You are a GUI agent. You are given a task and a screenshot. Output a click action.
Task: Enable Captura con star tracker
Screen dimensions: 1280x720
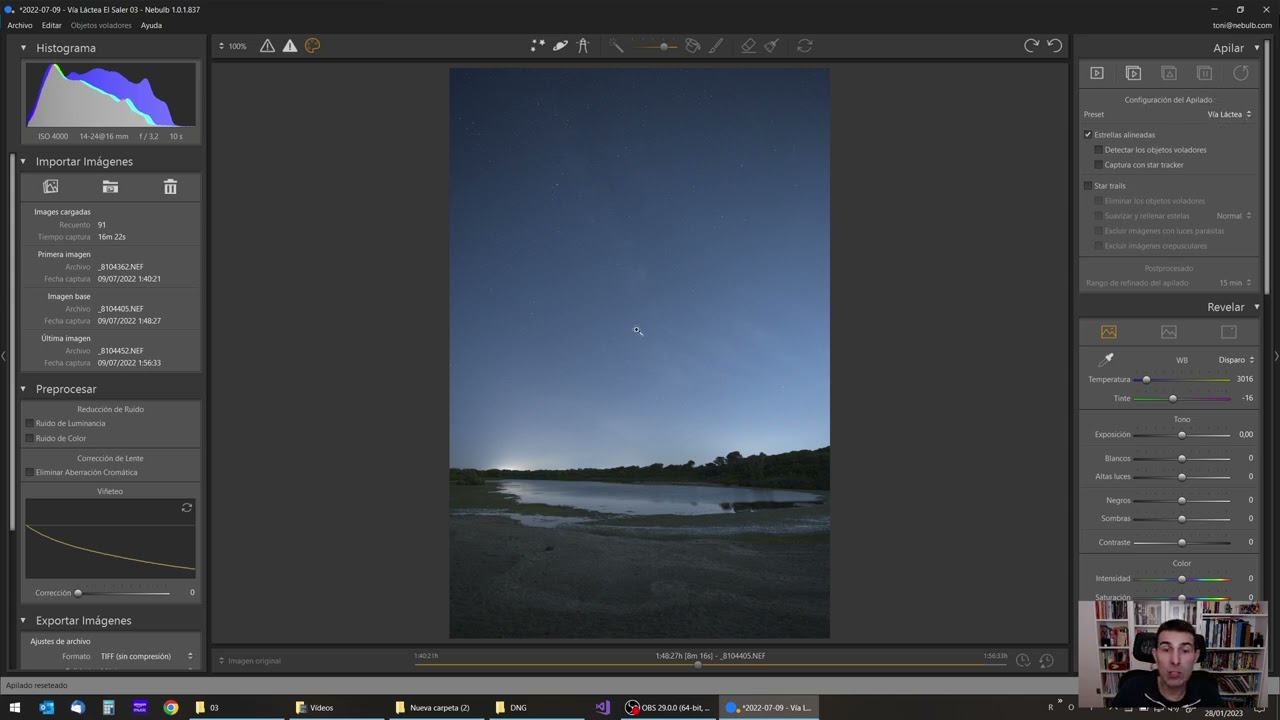point(1098,165)
